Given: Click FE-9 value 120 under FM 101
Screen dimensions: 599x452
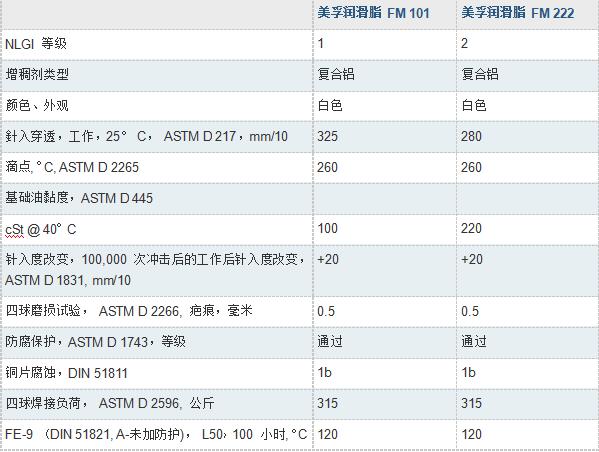Looking at the screenshot, I should point(328,434).
